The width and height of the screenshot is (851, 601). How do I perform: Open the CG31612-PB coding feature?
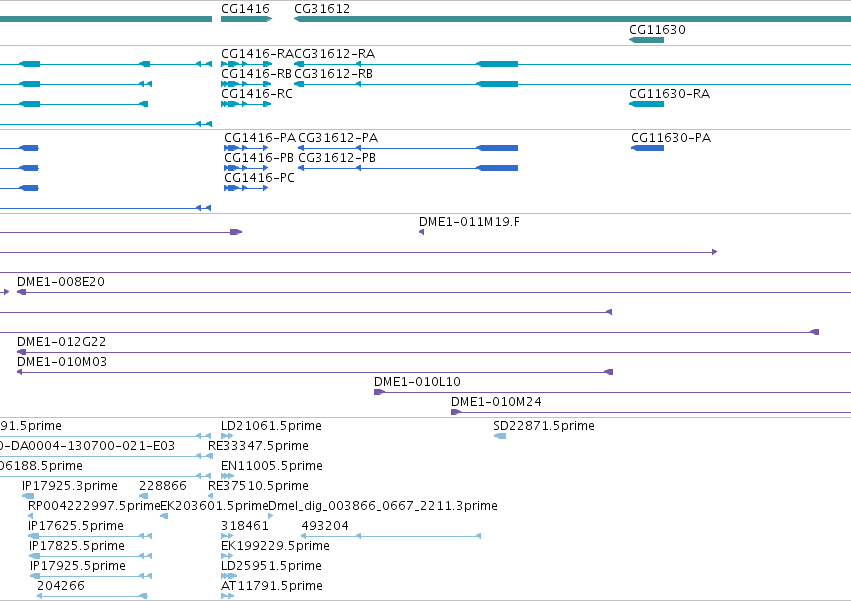[408, 168]
